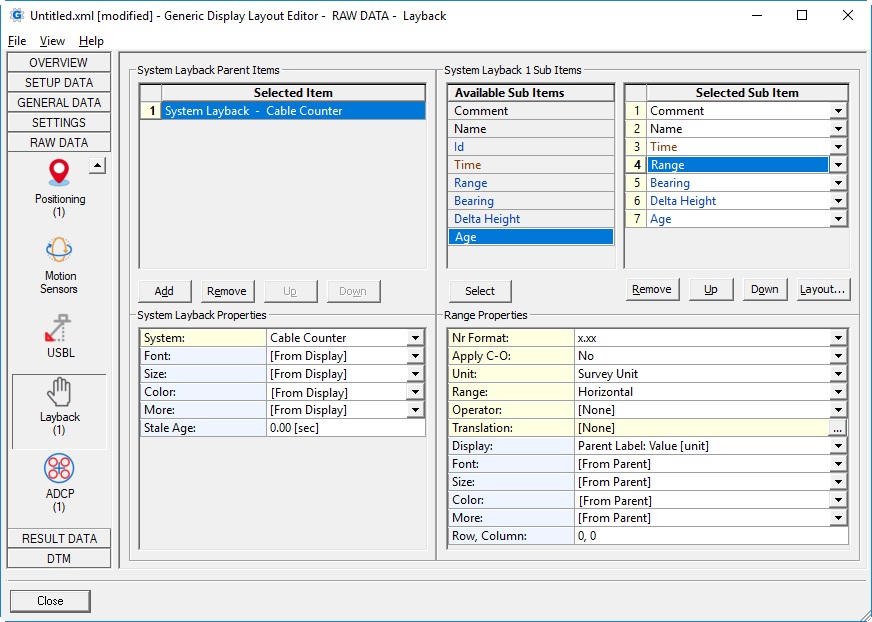Open the Nr Format dropdown
This screenshot has width=872, height=622.
pos(838,338)
